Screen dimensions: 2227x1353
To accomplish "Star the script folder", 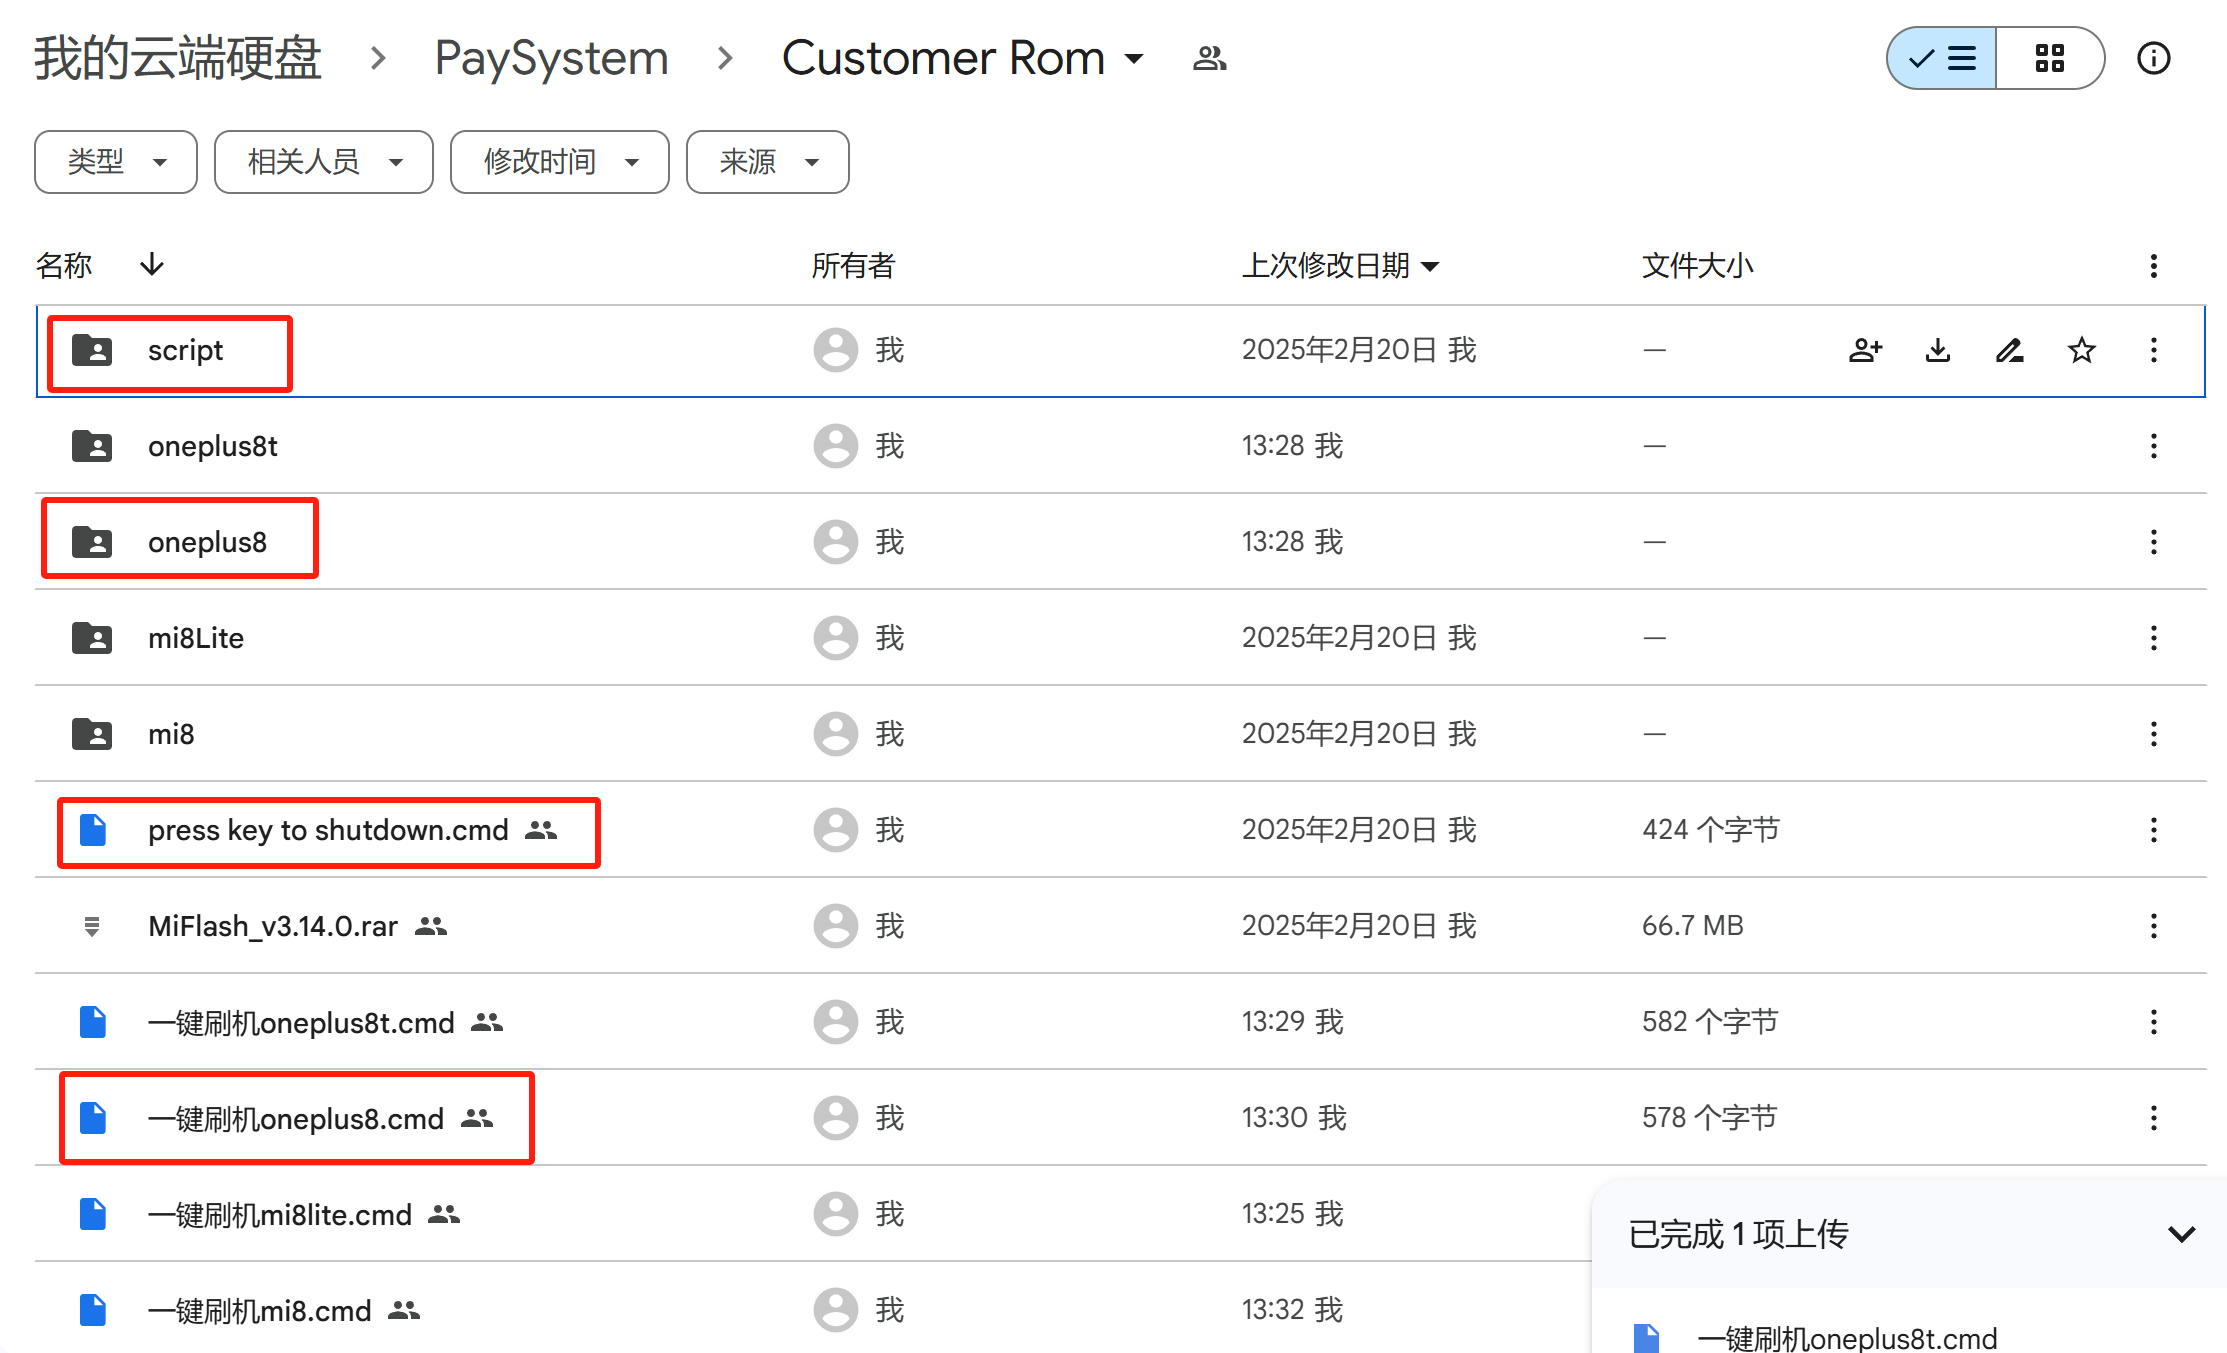I will click(2081, 350).
